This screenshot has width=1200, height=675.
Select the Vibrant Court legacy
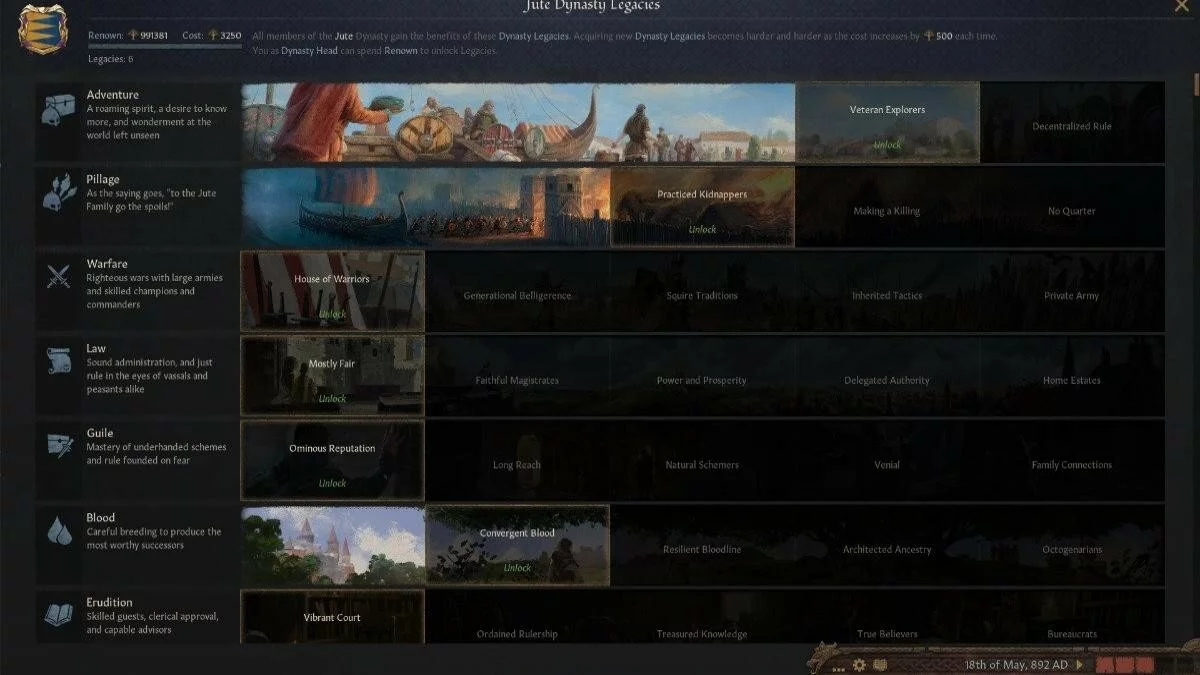pos(332,617)
